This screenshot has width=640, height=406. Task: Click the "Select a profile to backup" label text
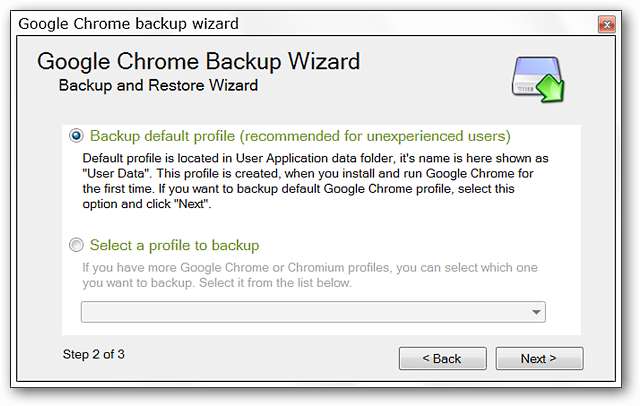pyautogui.click(x=175, y=245)
